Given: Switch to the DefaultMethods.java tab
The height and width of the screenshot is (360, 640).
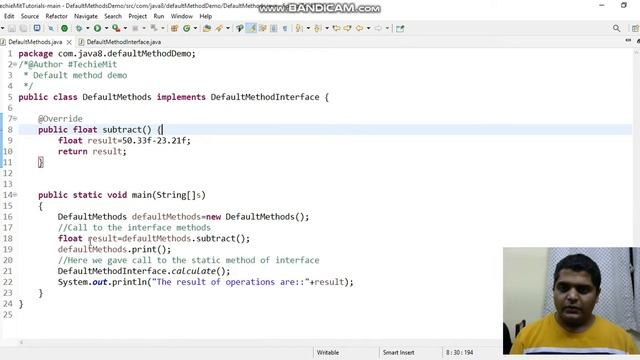Looking at the screenshot, I should pos(35,42).
